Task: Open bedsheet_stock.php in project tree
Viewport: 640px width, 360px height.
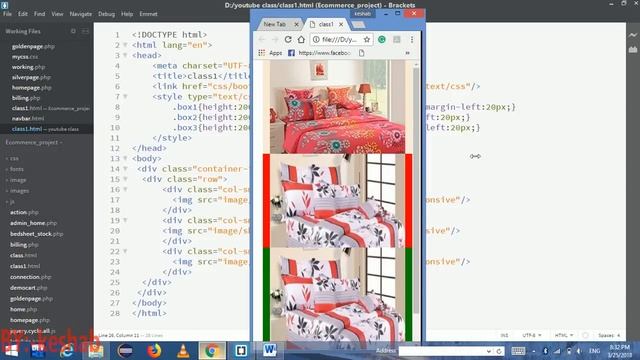Action: click(37, 234)
